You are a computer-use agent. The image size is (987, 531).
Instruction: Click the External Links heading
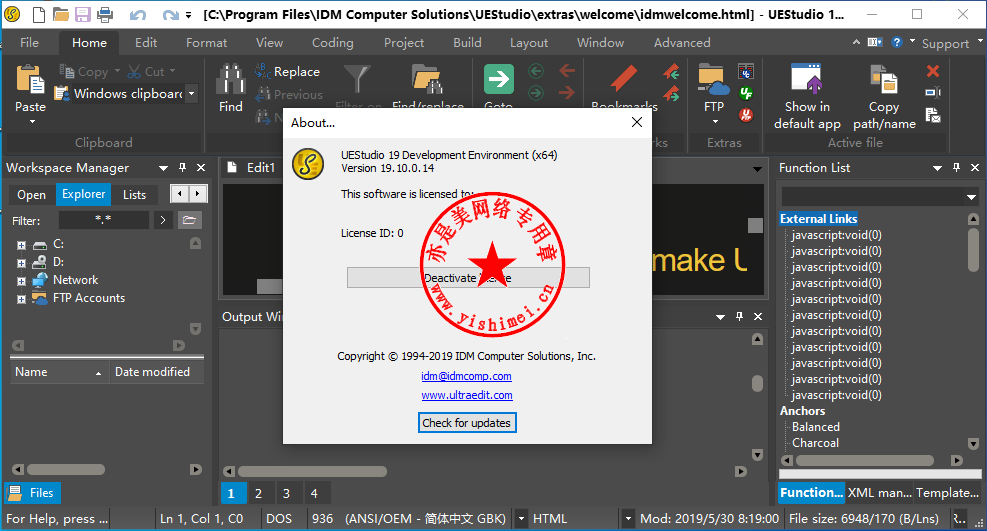click(818, 218)
